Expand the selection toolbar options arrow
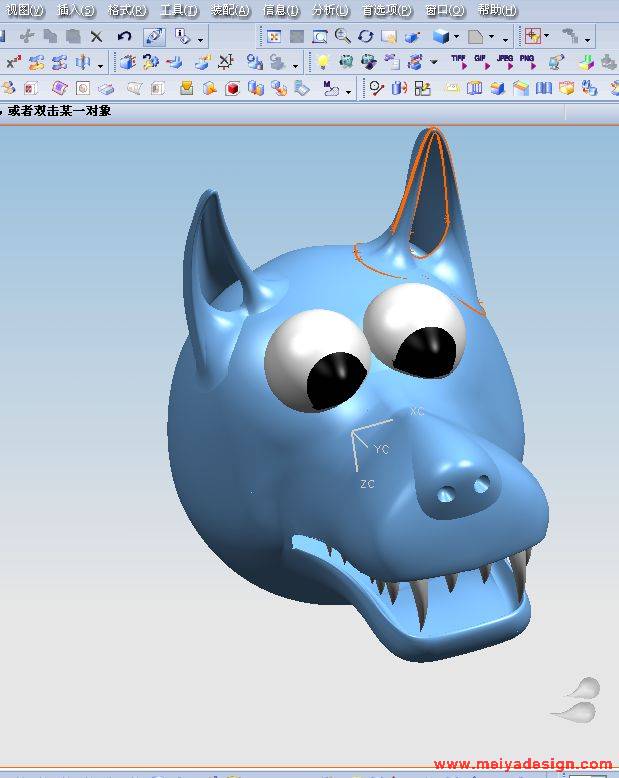The width and height of the screenshot is (619, 778). click(587, 39)
